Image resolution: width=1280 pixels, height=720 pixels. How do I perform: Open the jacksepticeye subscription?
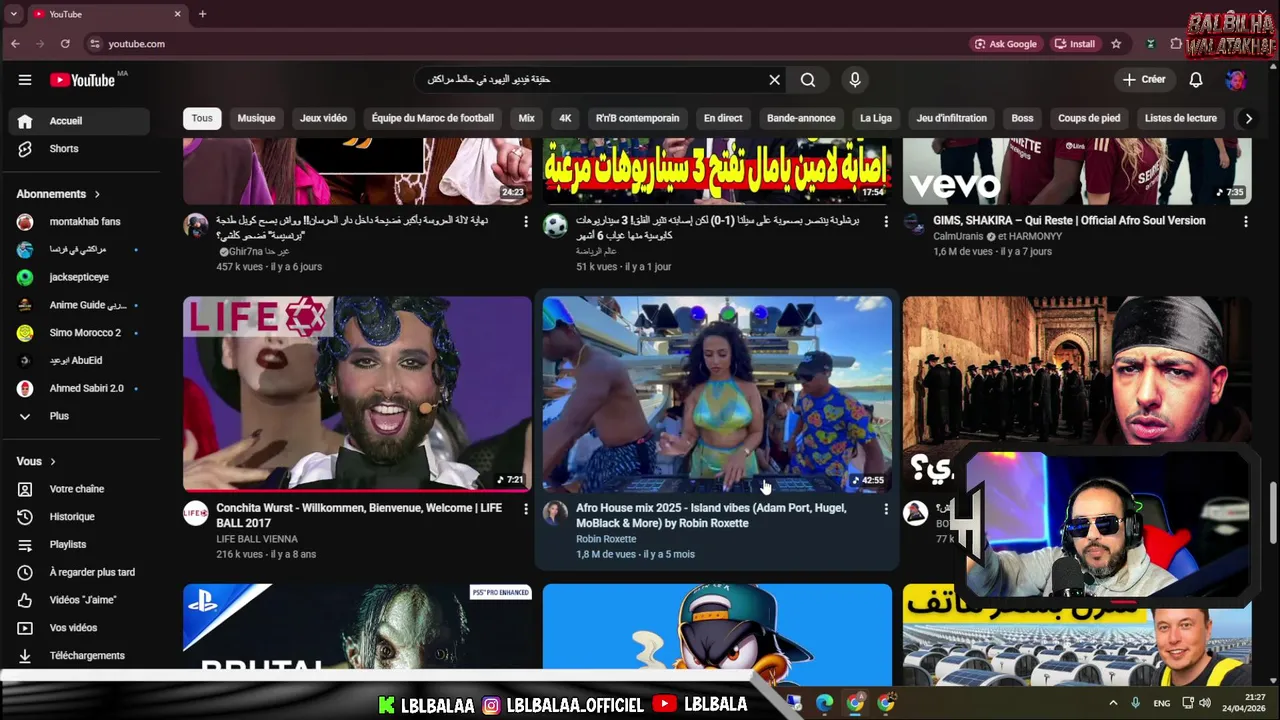79,277
